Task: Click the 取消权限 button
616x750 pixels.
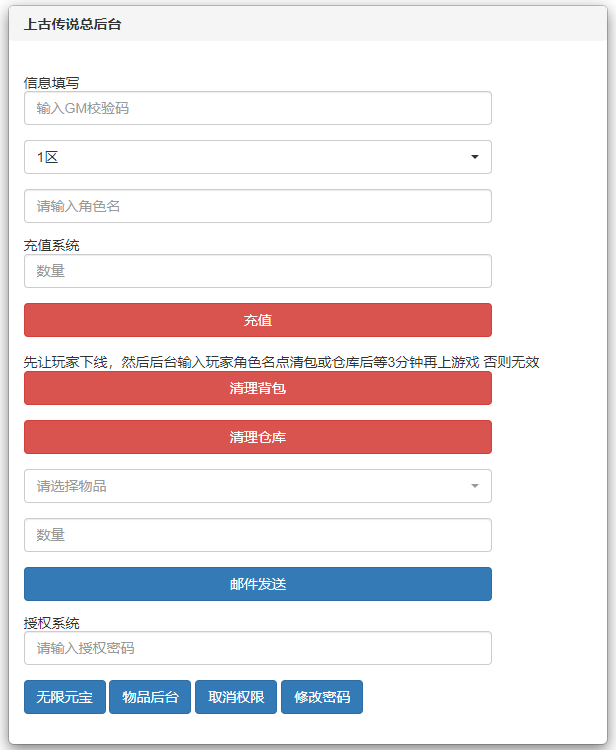Action: (x=236, y=697)
